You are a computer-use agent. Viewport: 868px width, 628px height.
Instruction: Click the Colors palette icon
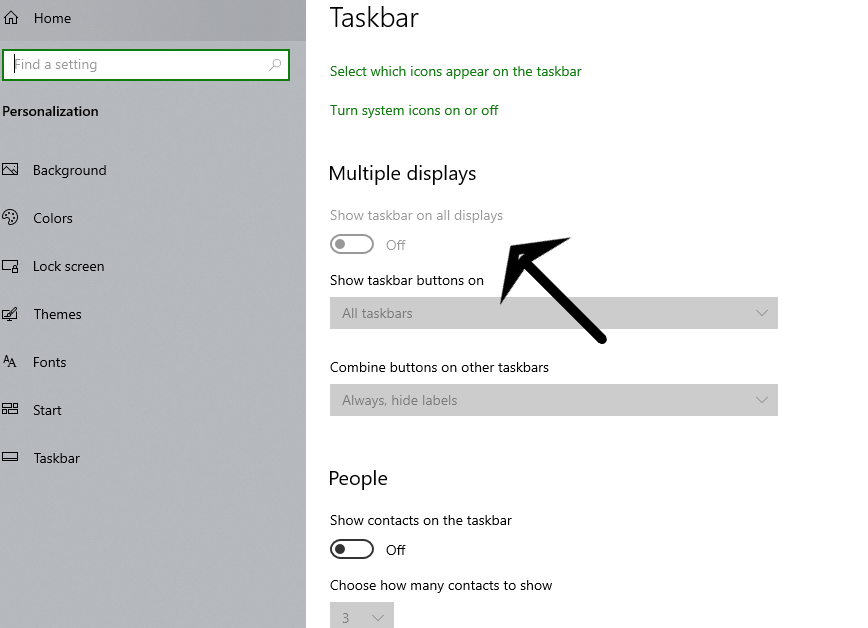(10, 217)
